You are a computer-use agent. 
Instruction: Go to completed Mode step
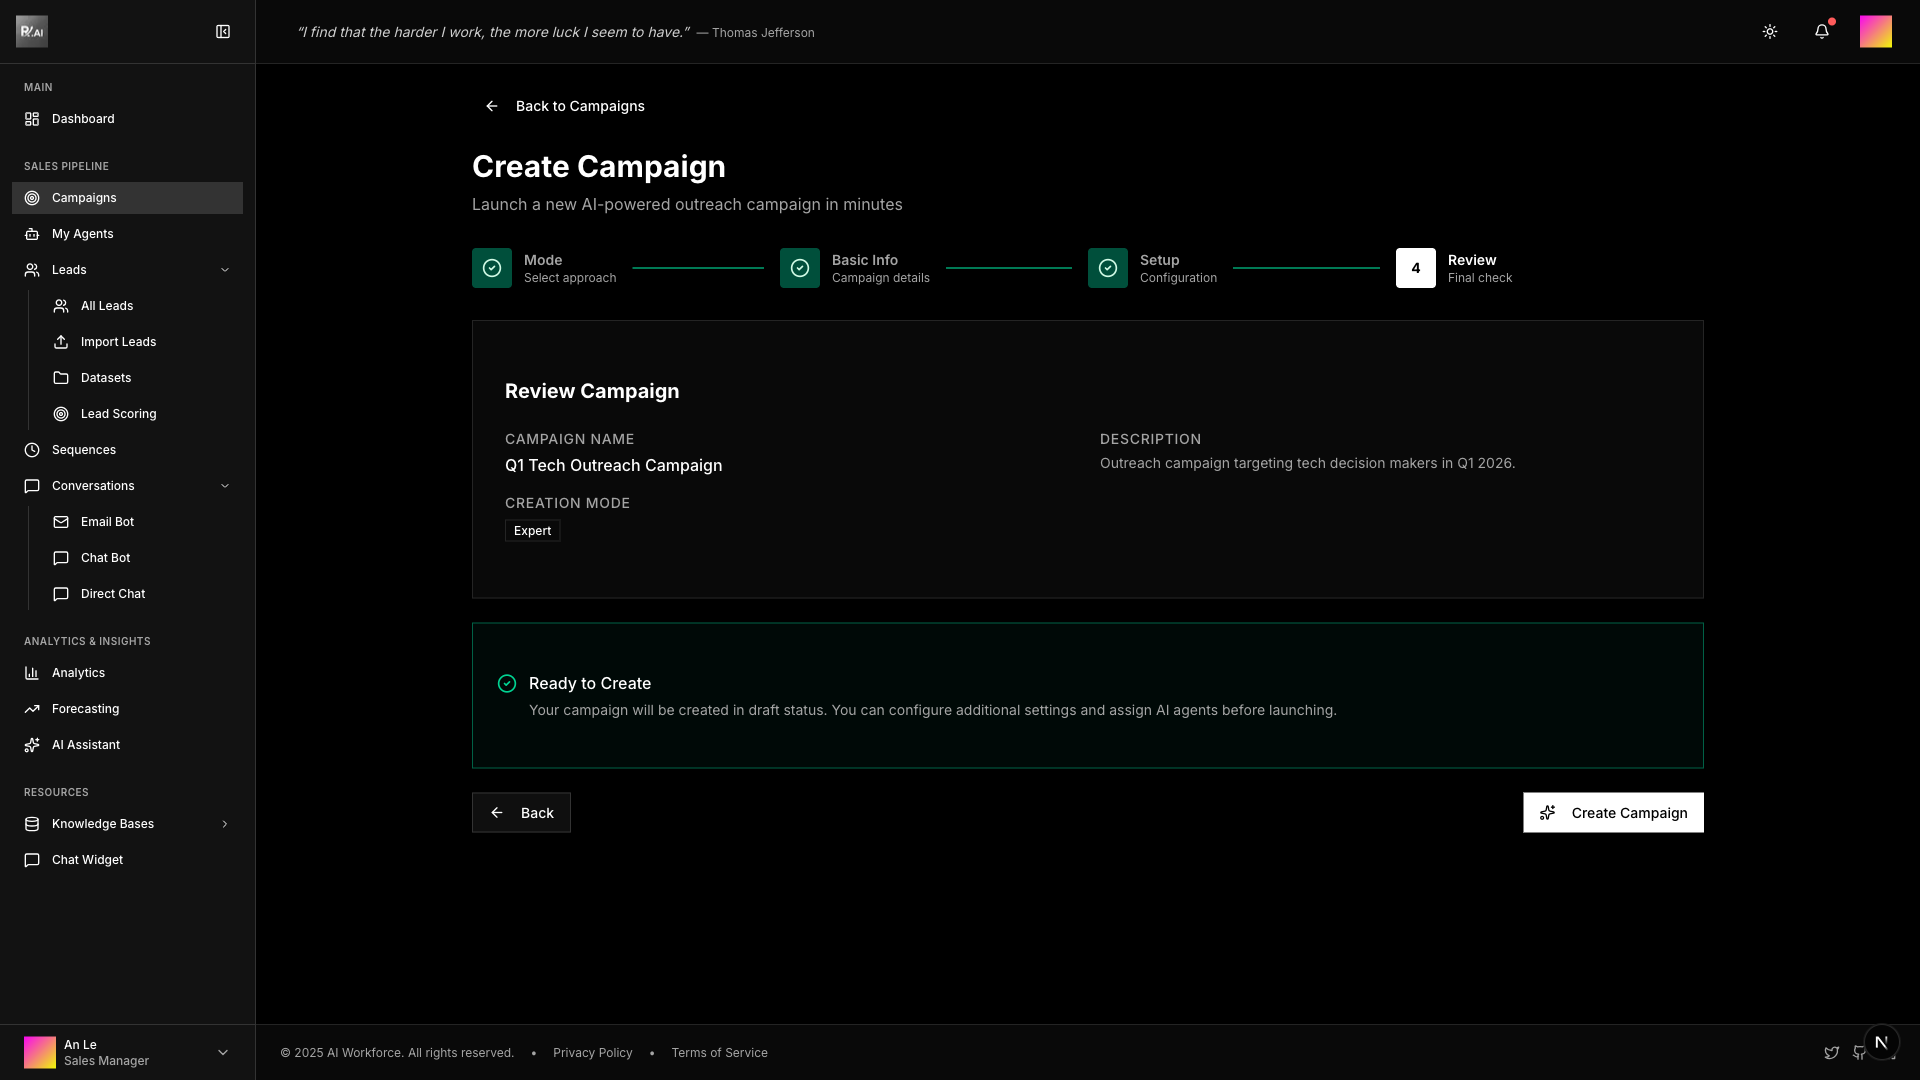pyautogui.click(x=492, y=268)
